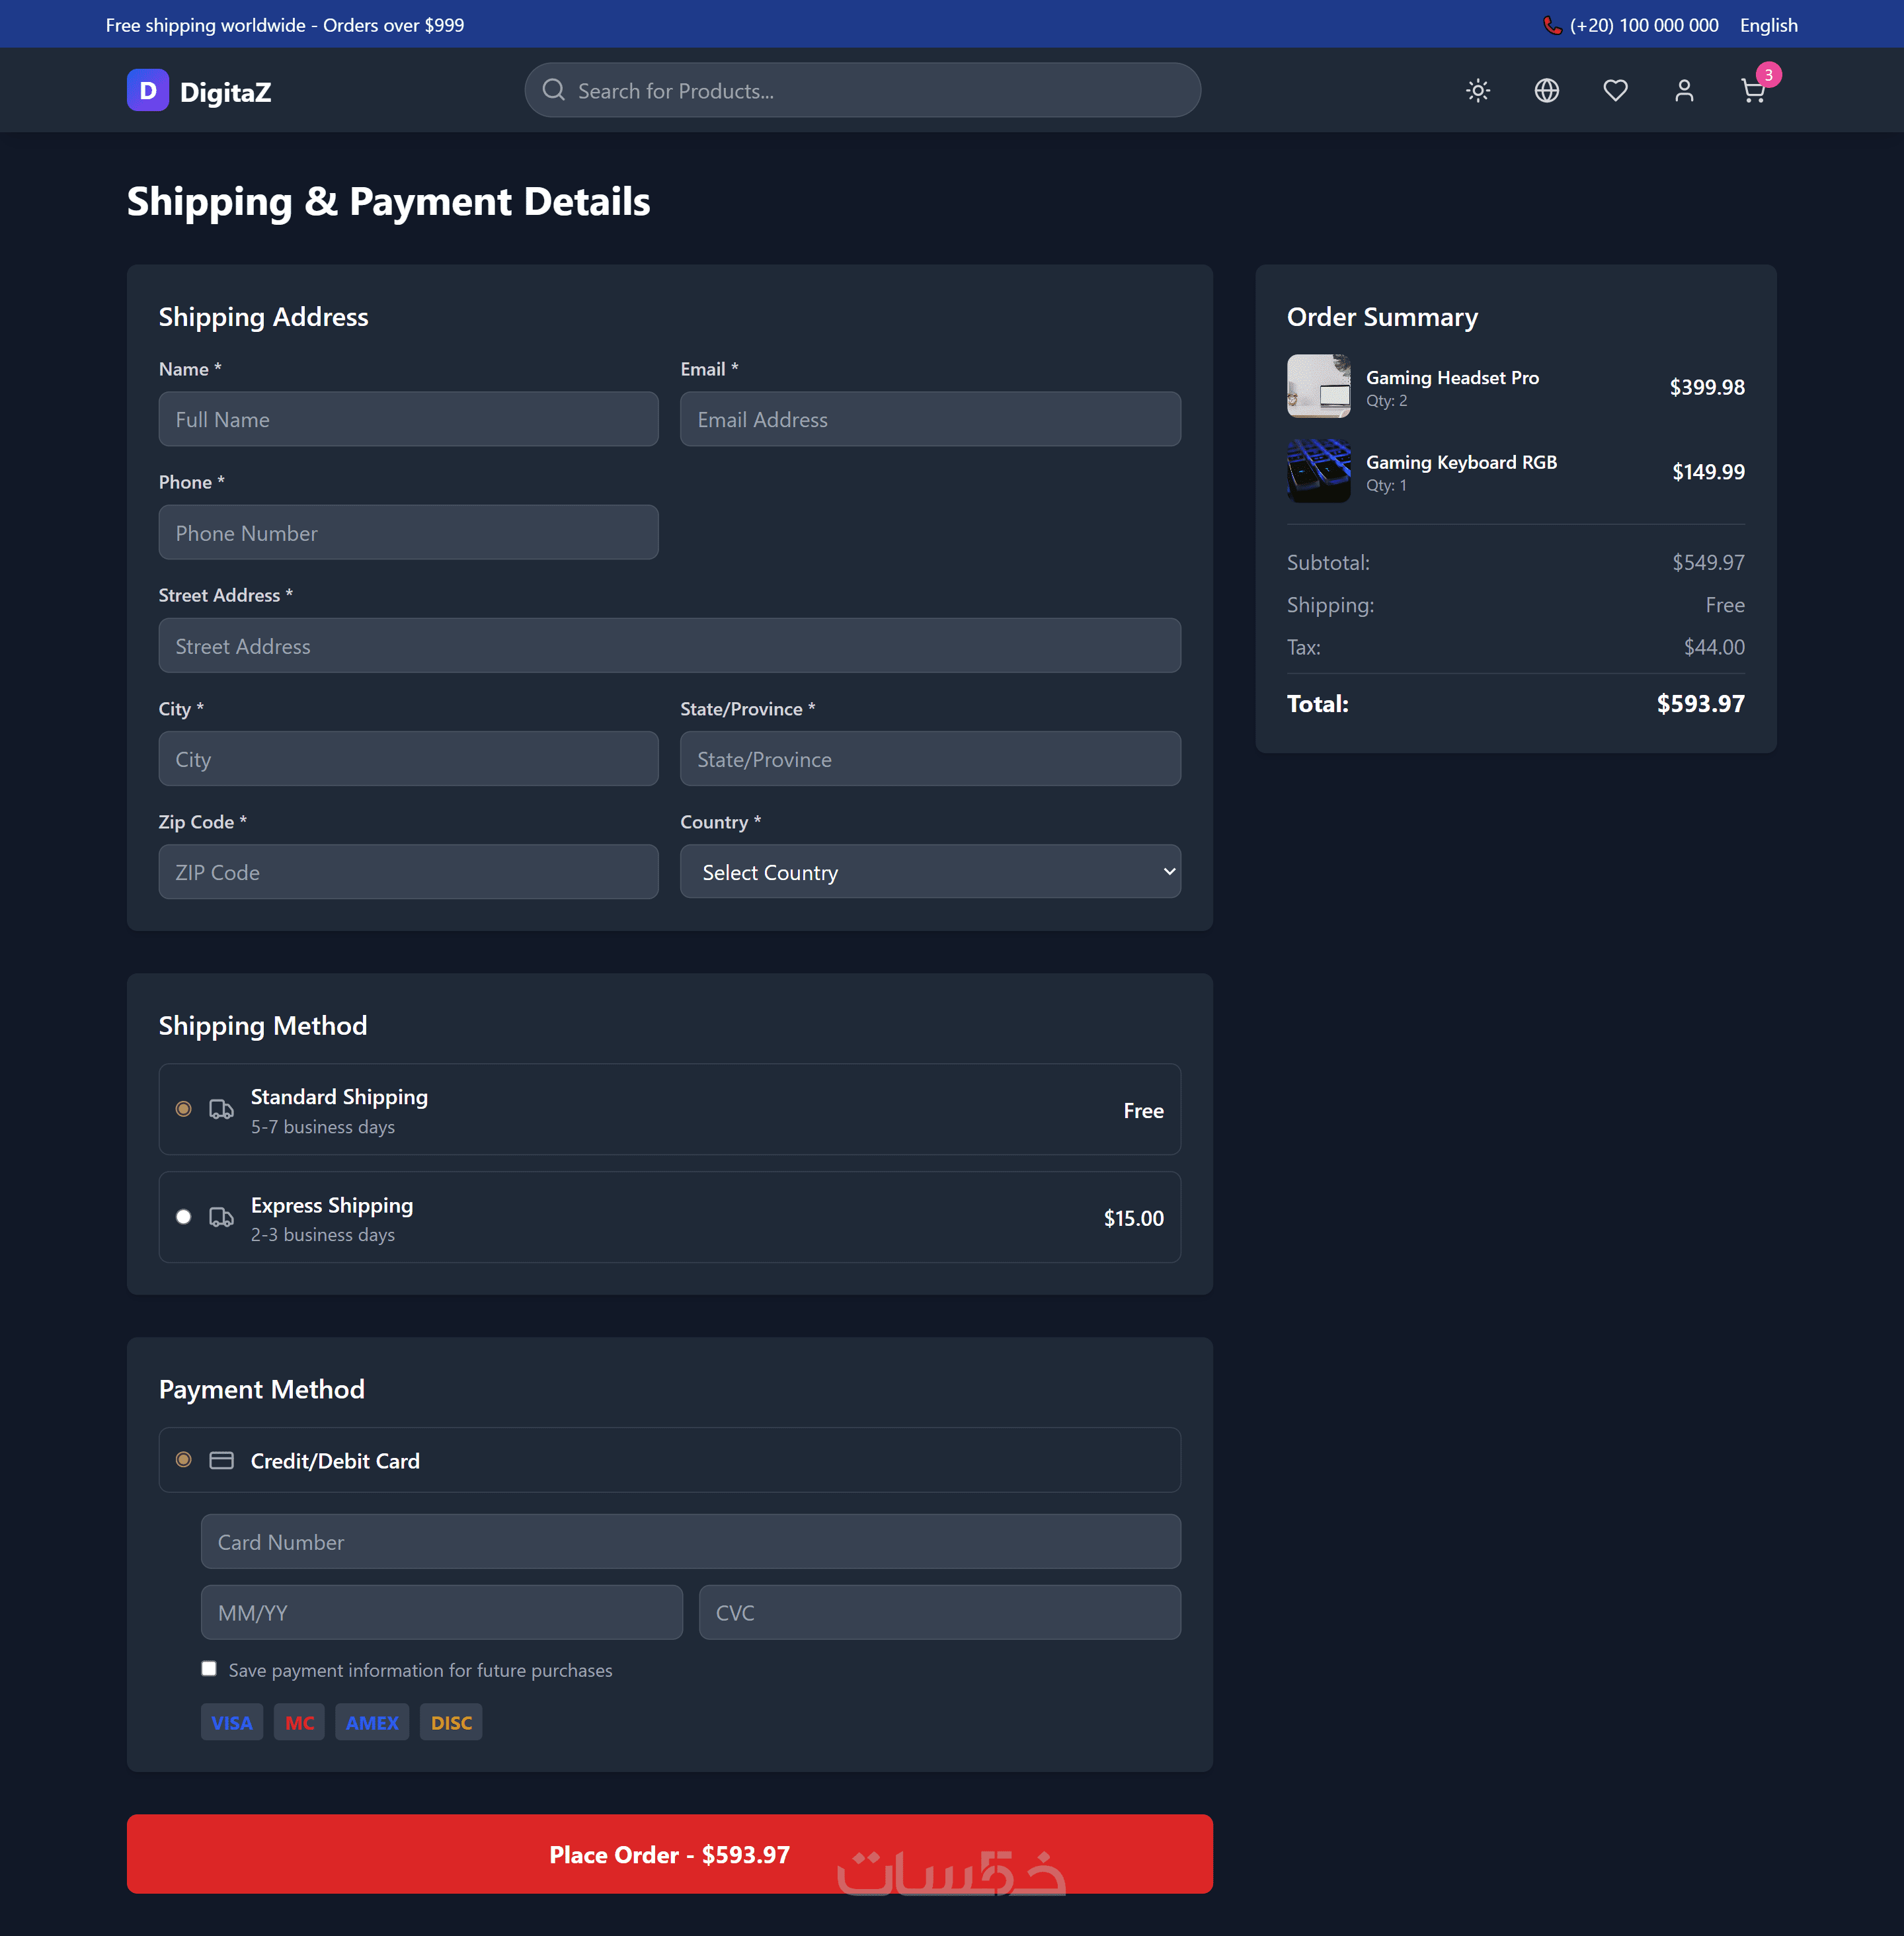Click the Gaming Keyboard RGB thumbnail
Screen dimensions: 1904x1936
pos(1318,471)
